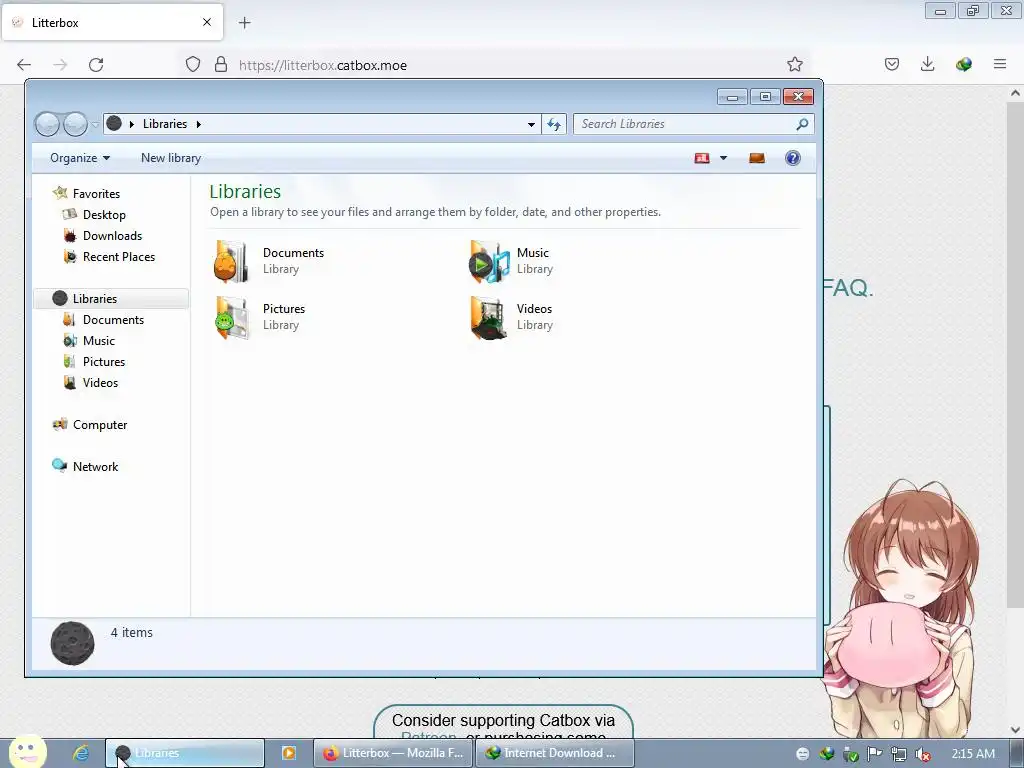Bookmark page with star icon
This screenshot has height=768, width=1024.
point(795,64)
